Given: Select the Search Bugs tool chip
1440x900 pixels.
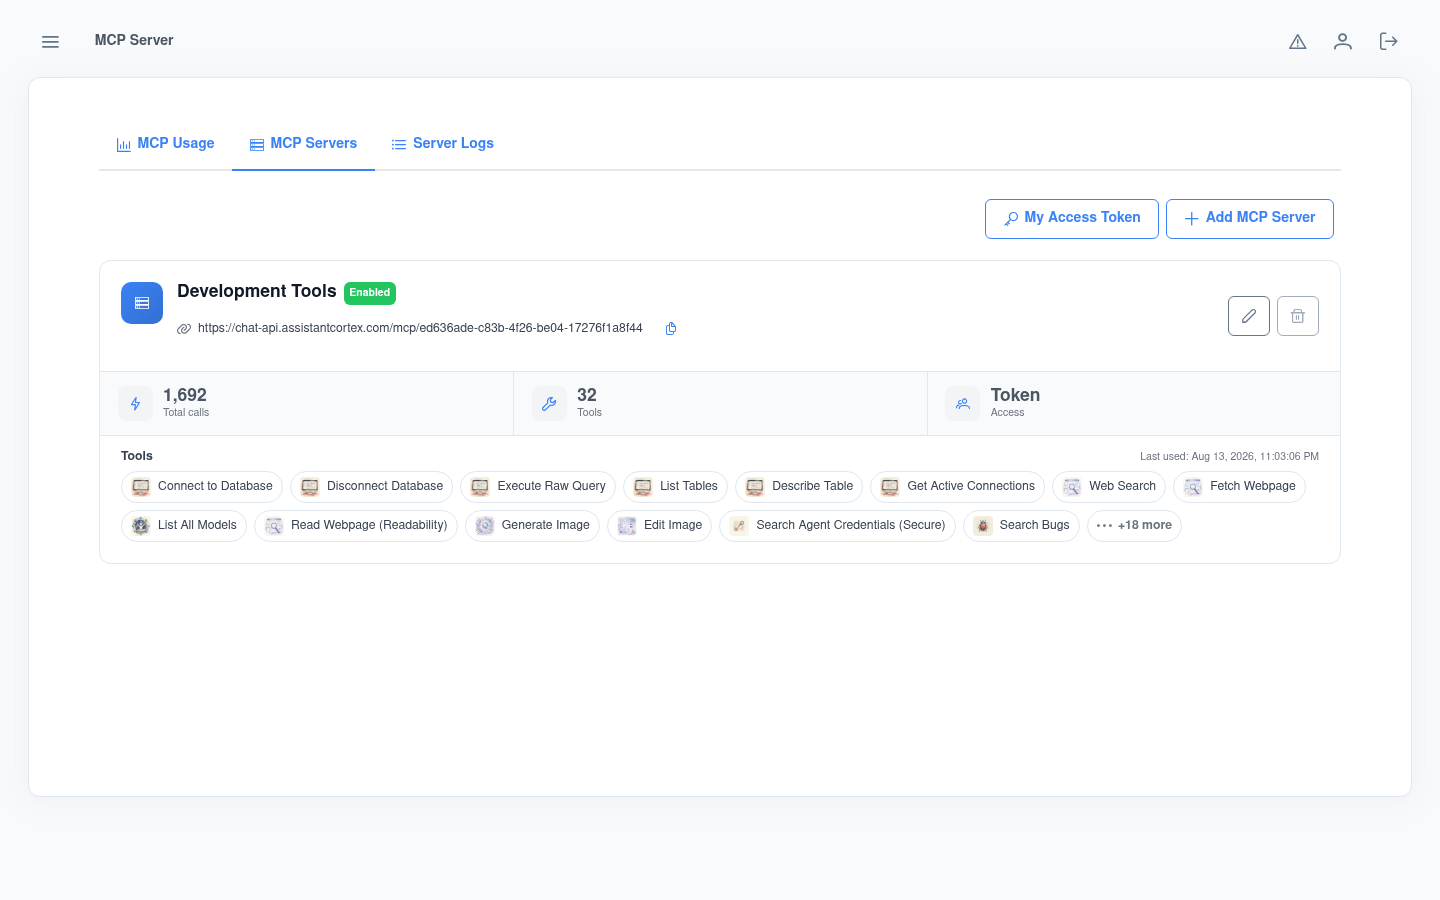Looking at the screenshot, I should tap(1021, 526).
